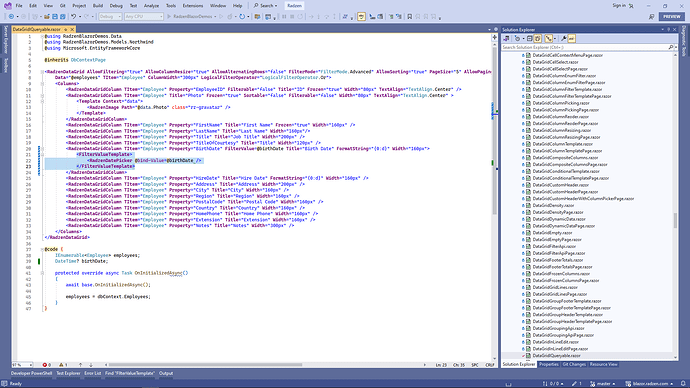
Task: Click the Solution Explorer vertical scrollbar thumb
Action: pos(675,220)
